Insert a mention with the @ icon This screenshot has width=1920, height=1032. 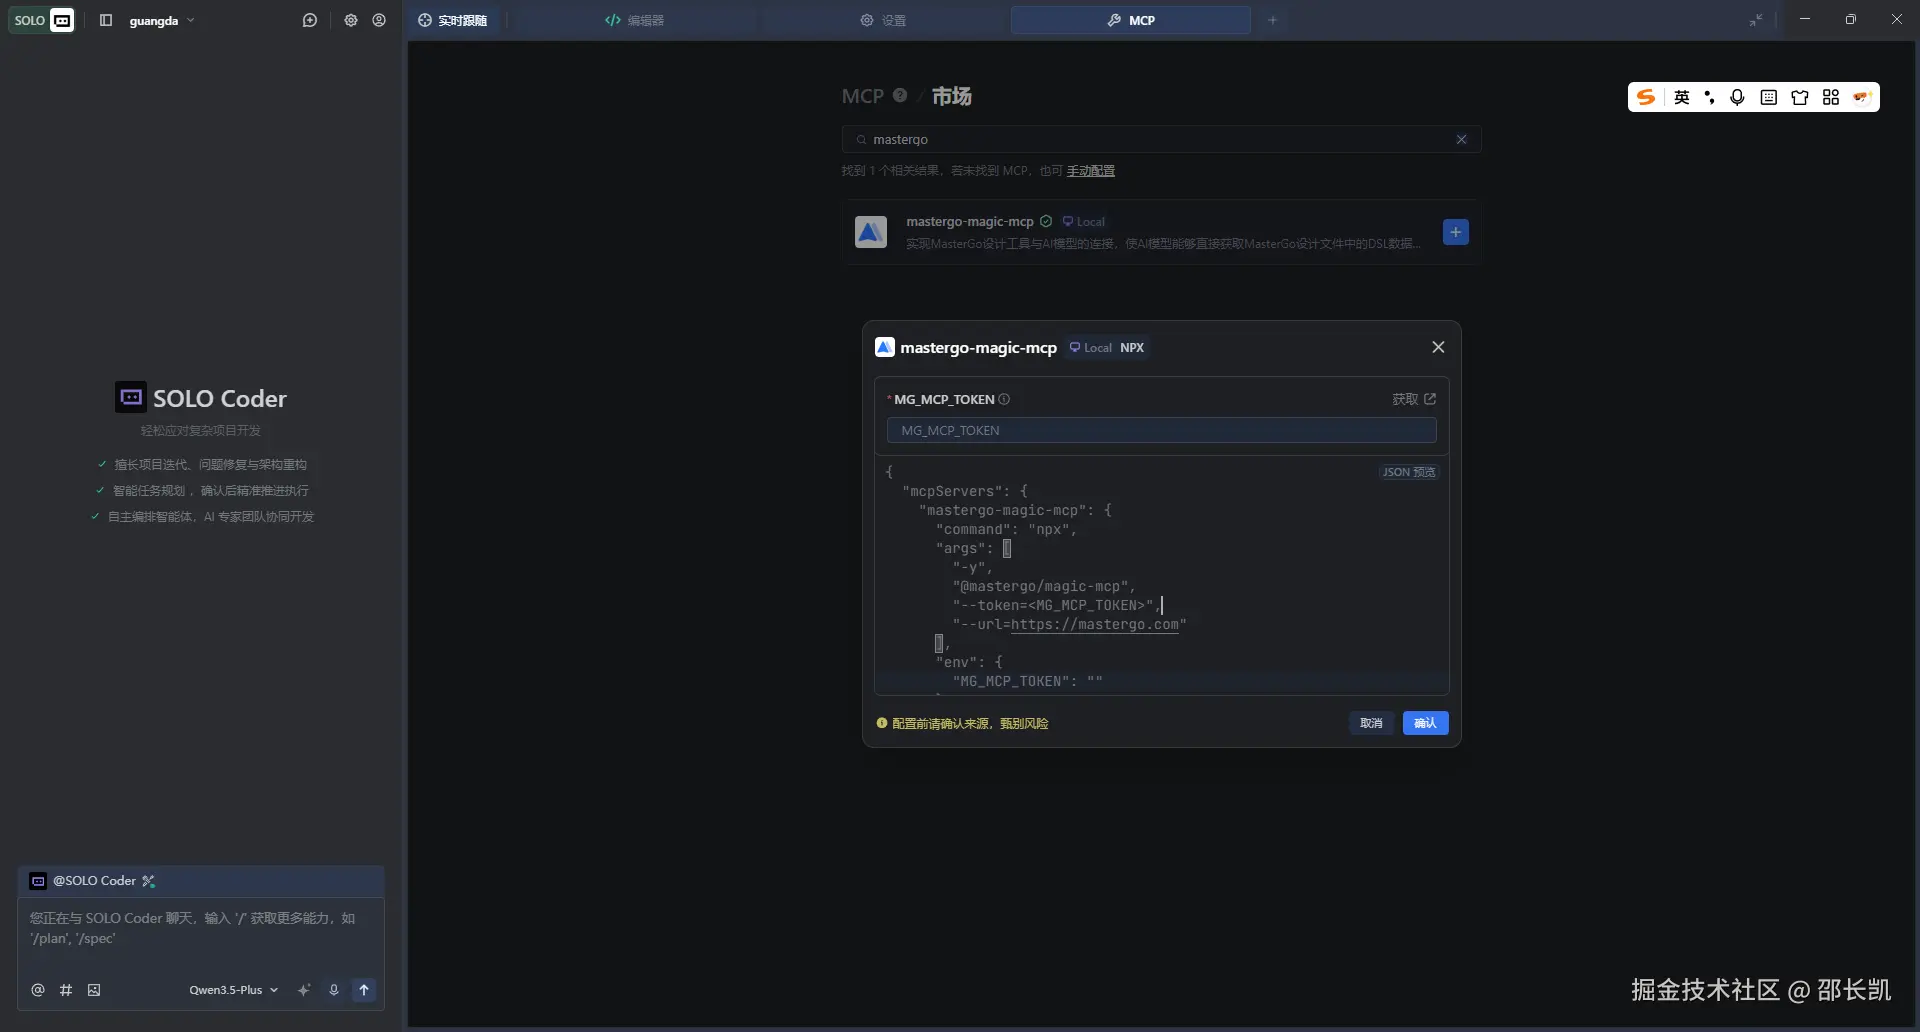[x=38, y=990]
